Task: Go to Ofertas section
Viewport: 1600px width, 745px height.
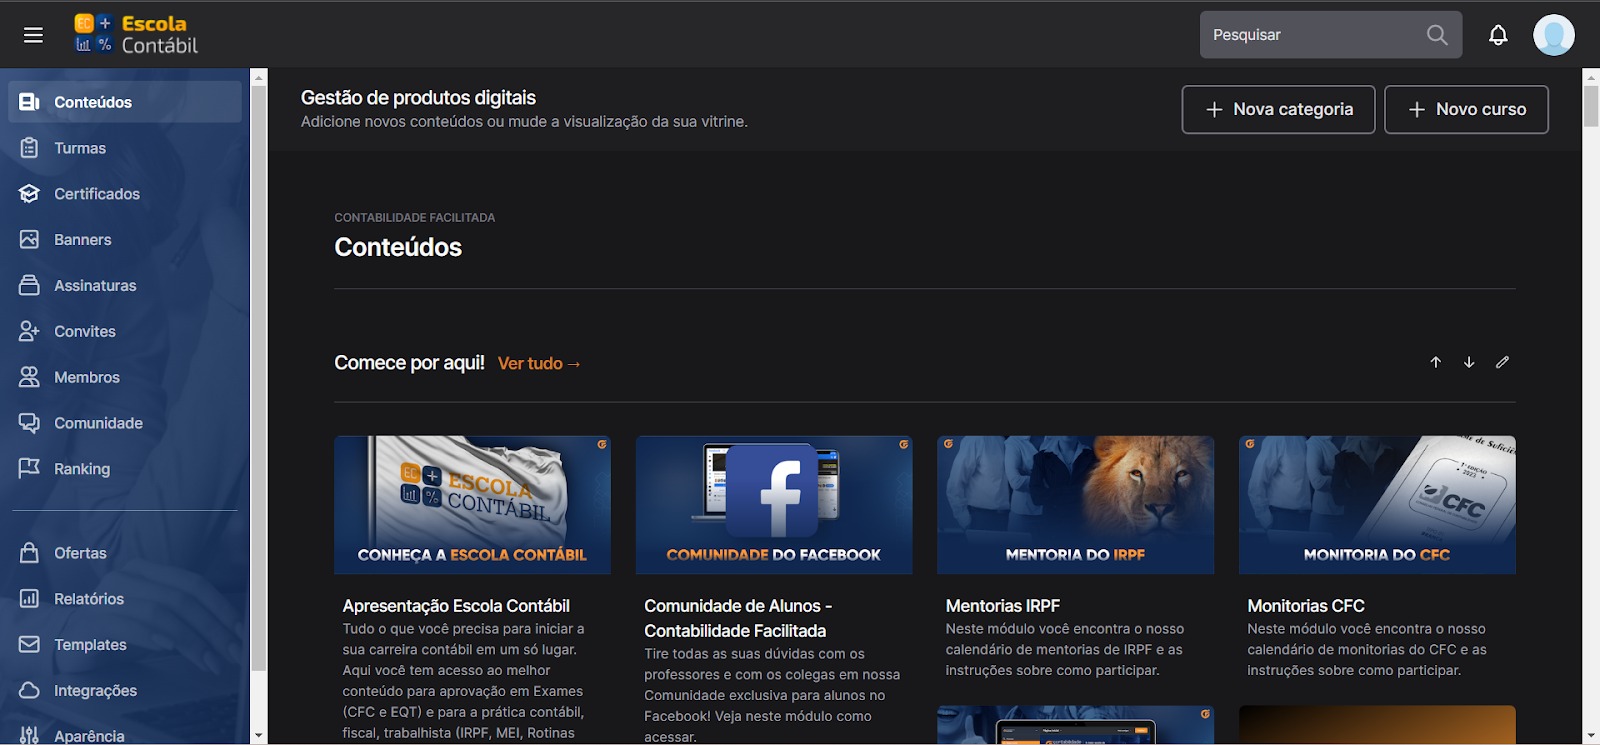Action: pos(125,553)
